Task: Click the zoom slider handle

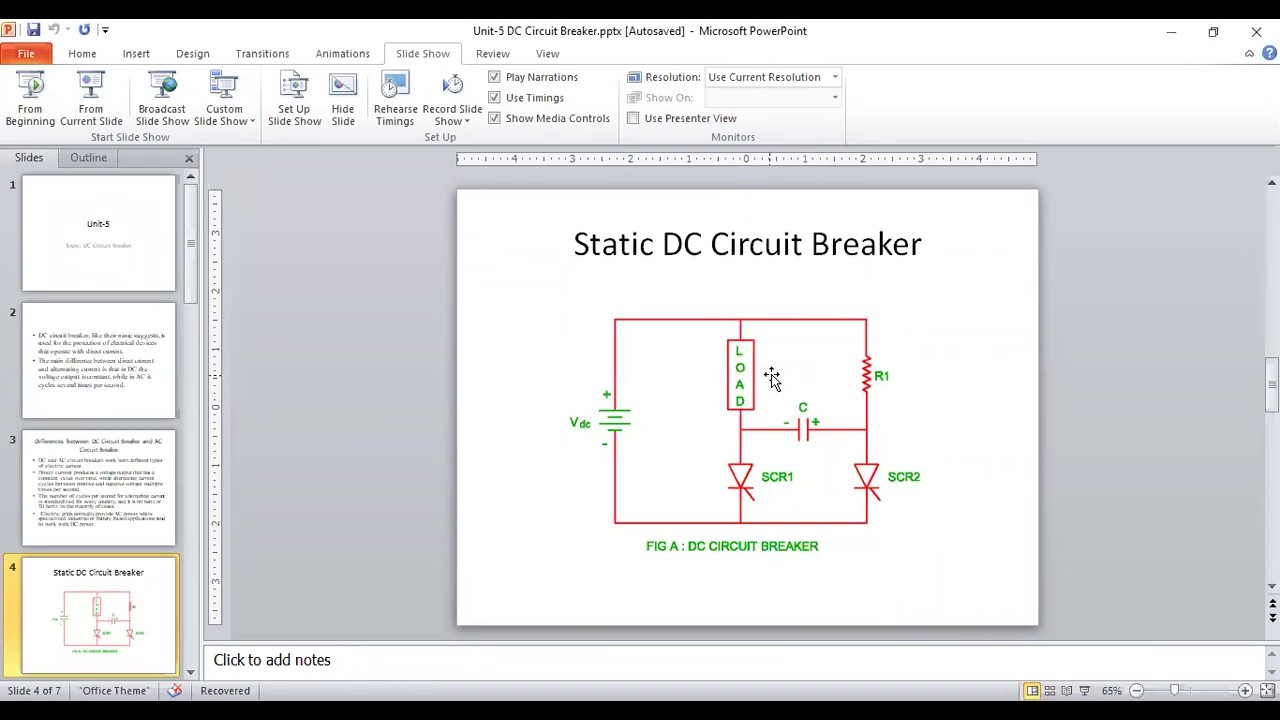Action: tap(1175, 691)
